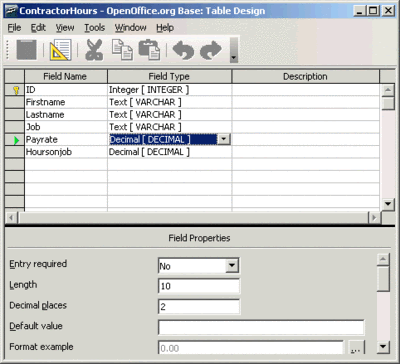
Task: Click Field Properties scroll down arrow
Action: tap(384, 347)
